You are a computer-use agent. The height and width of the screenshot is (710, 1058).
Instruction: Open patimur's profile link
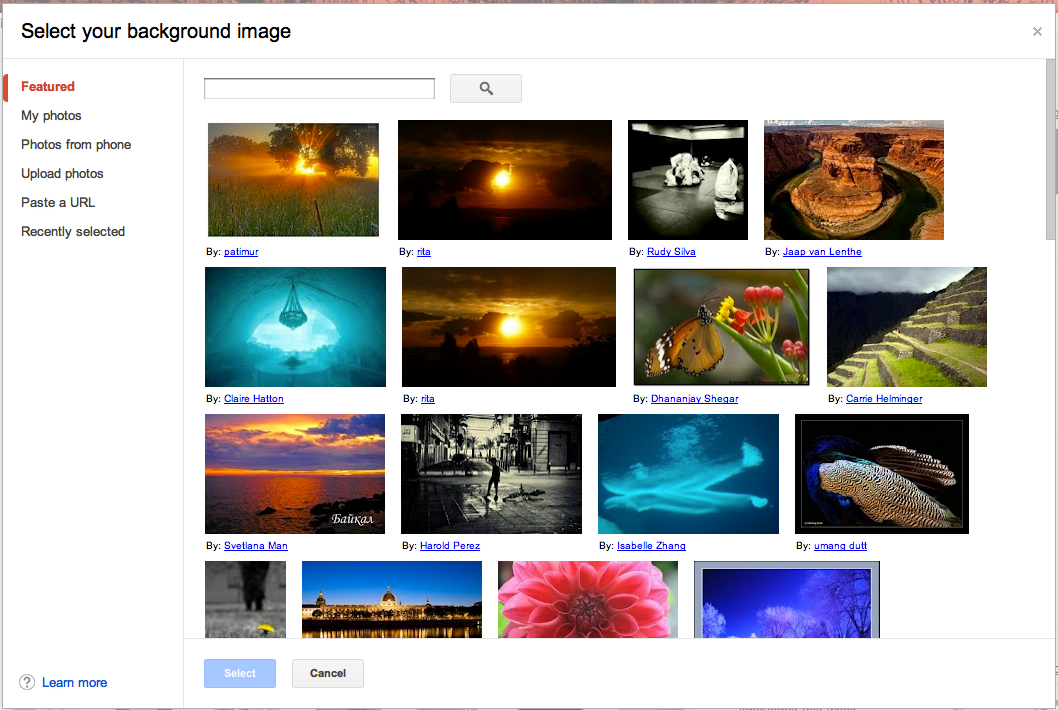pyautogui.click(x=240, y=251)
